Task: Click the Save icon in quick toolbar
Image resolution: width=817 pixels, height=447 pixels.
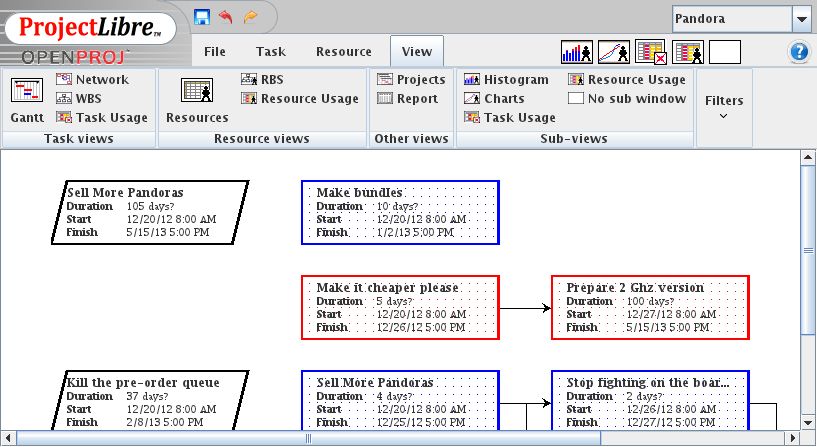Action: [x=202, y=17]
